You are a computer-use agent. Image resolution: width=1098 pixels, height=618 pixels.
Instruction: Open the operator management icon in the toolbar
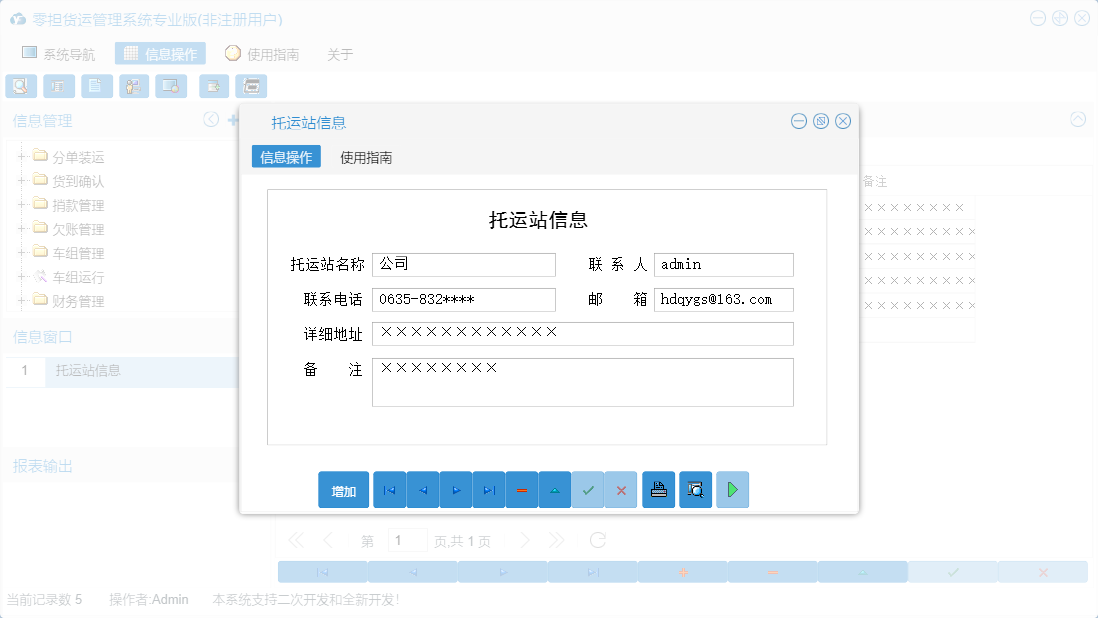click(x=133, y=86)
